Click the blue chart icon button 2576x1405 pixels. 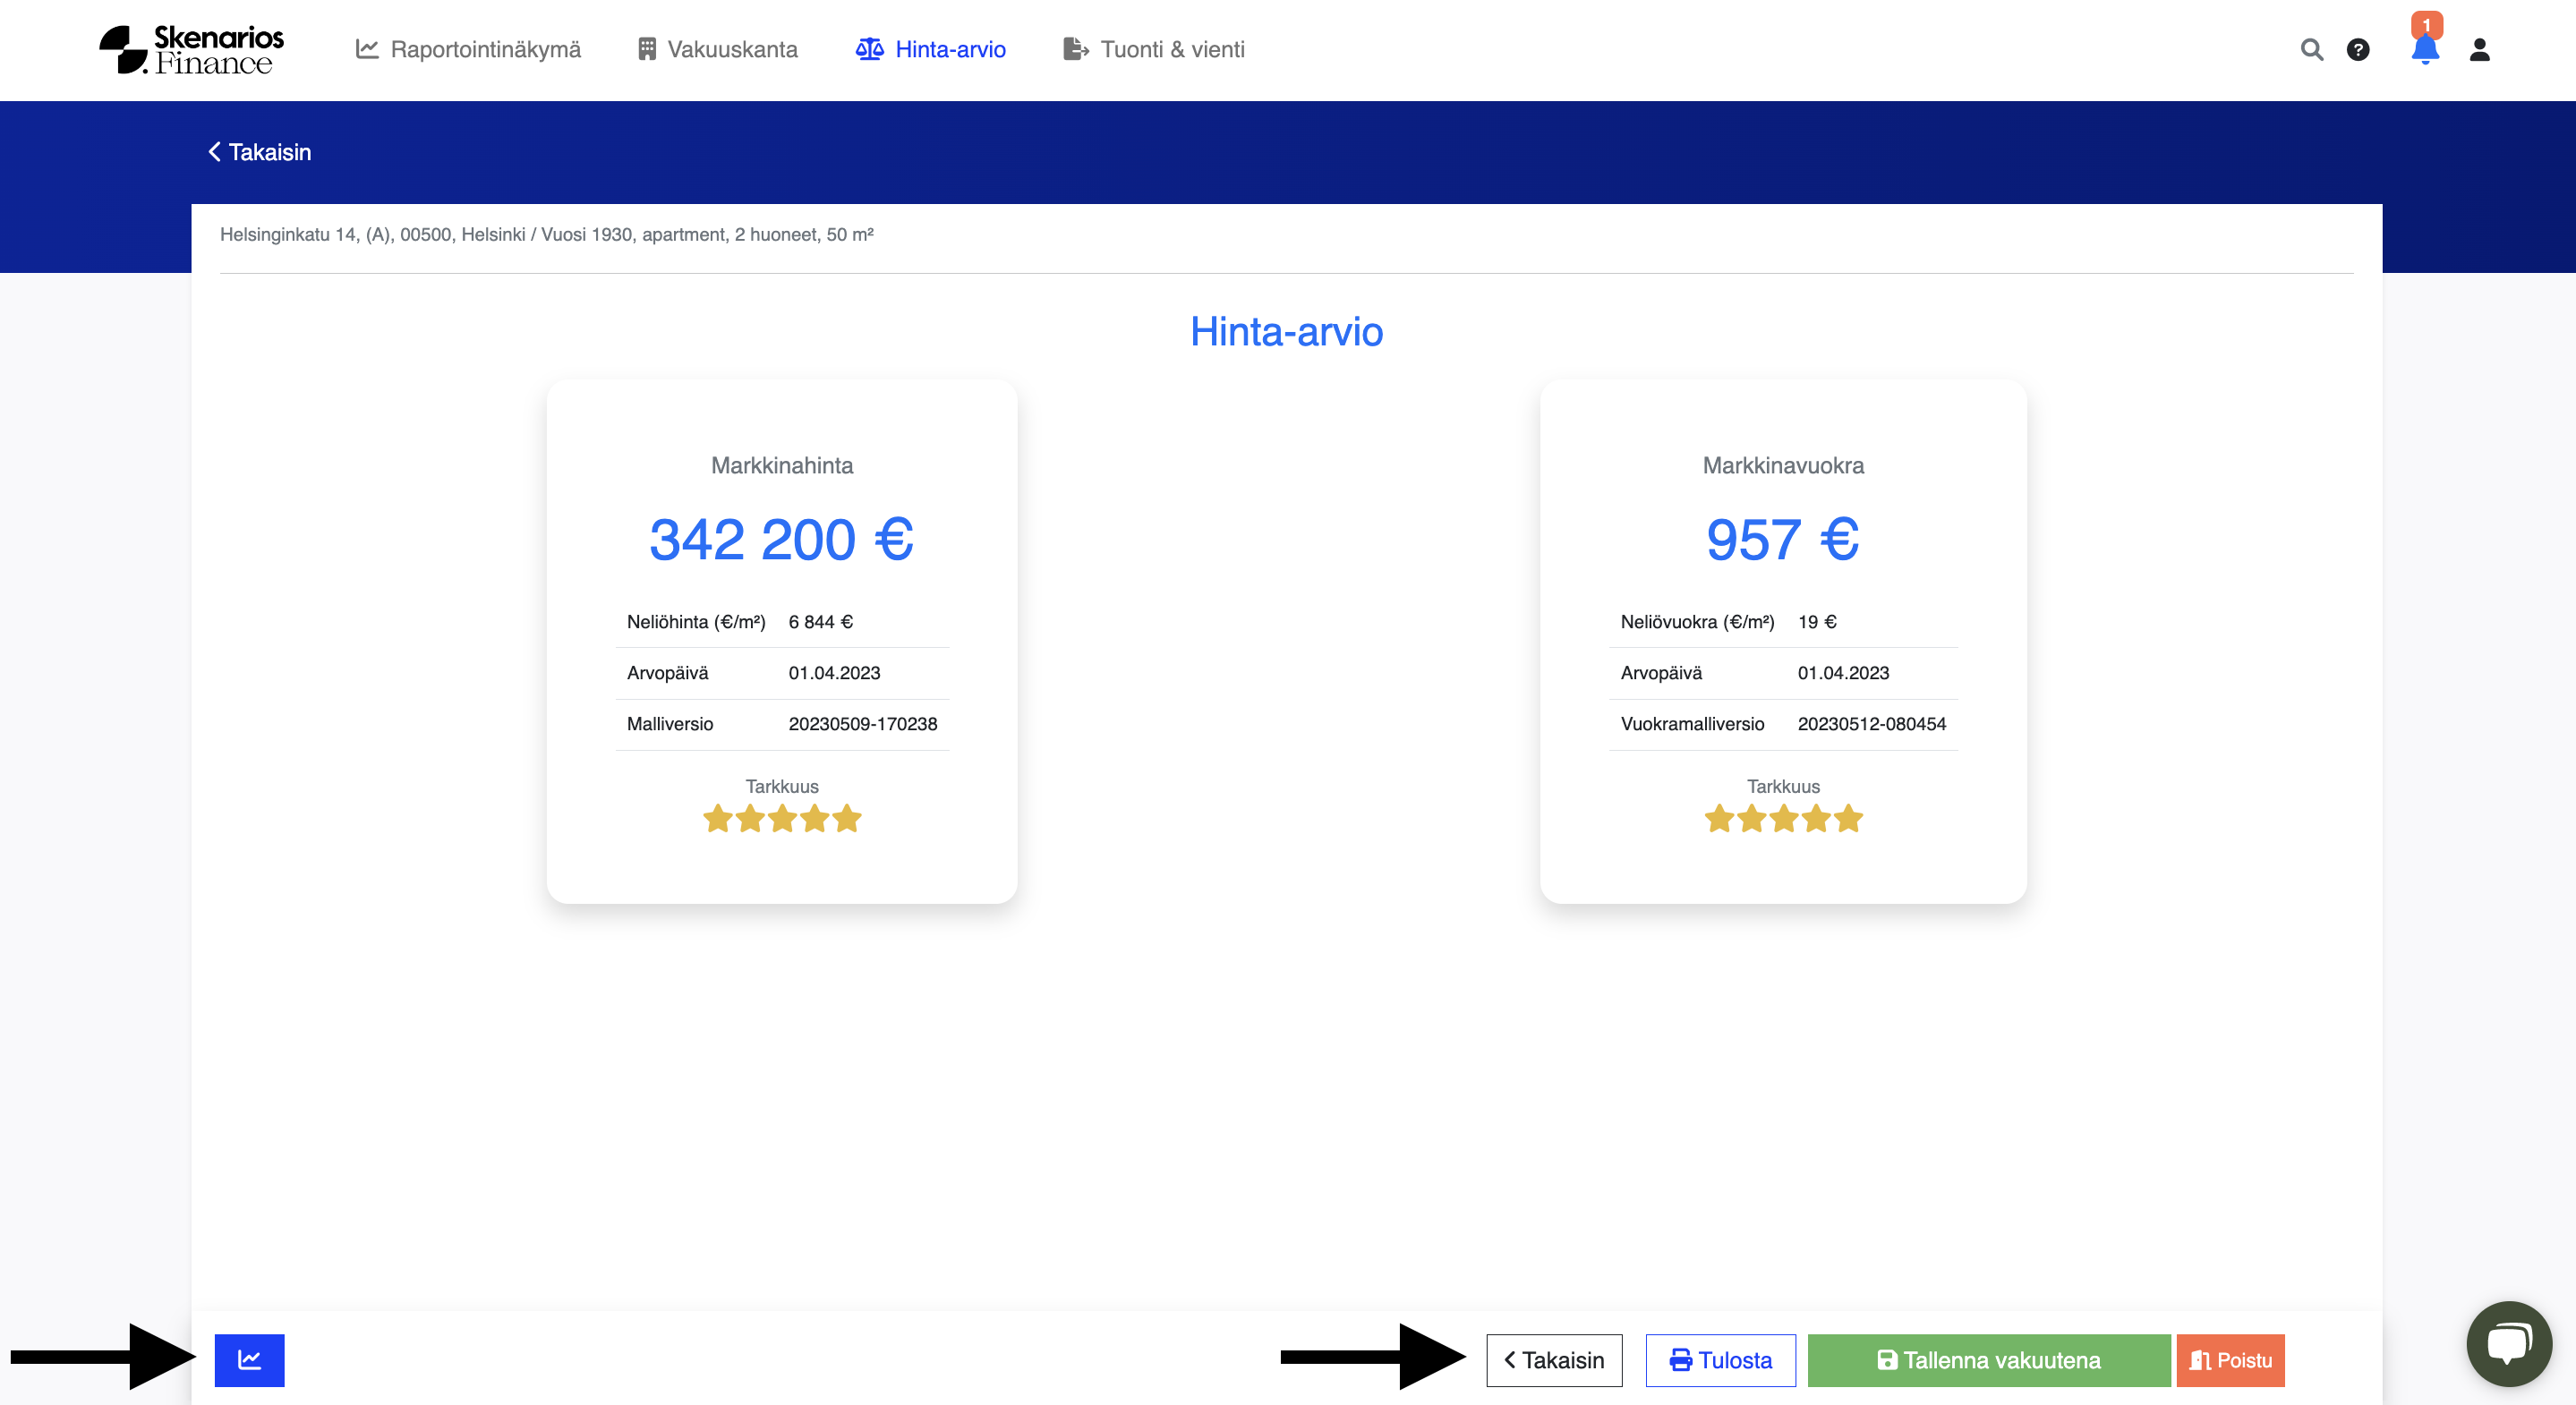tap(249, 1359)
